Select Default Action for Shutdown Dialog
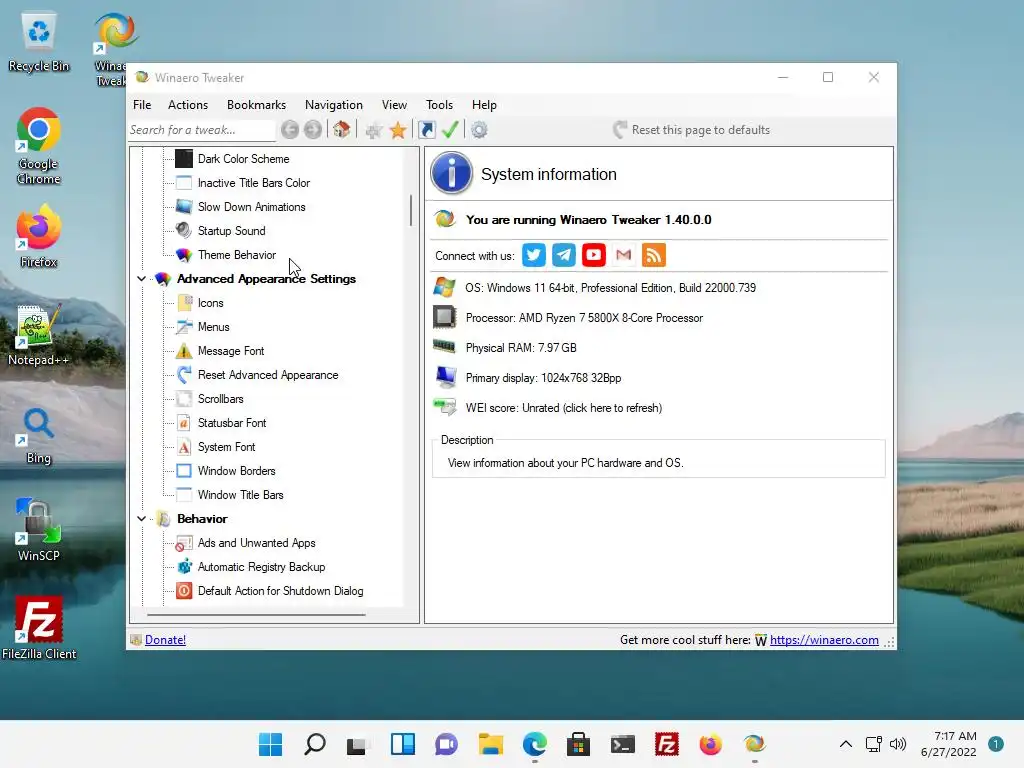Image resolution: width=1024 pixels, height=768 pixels. 280,591
